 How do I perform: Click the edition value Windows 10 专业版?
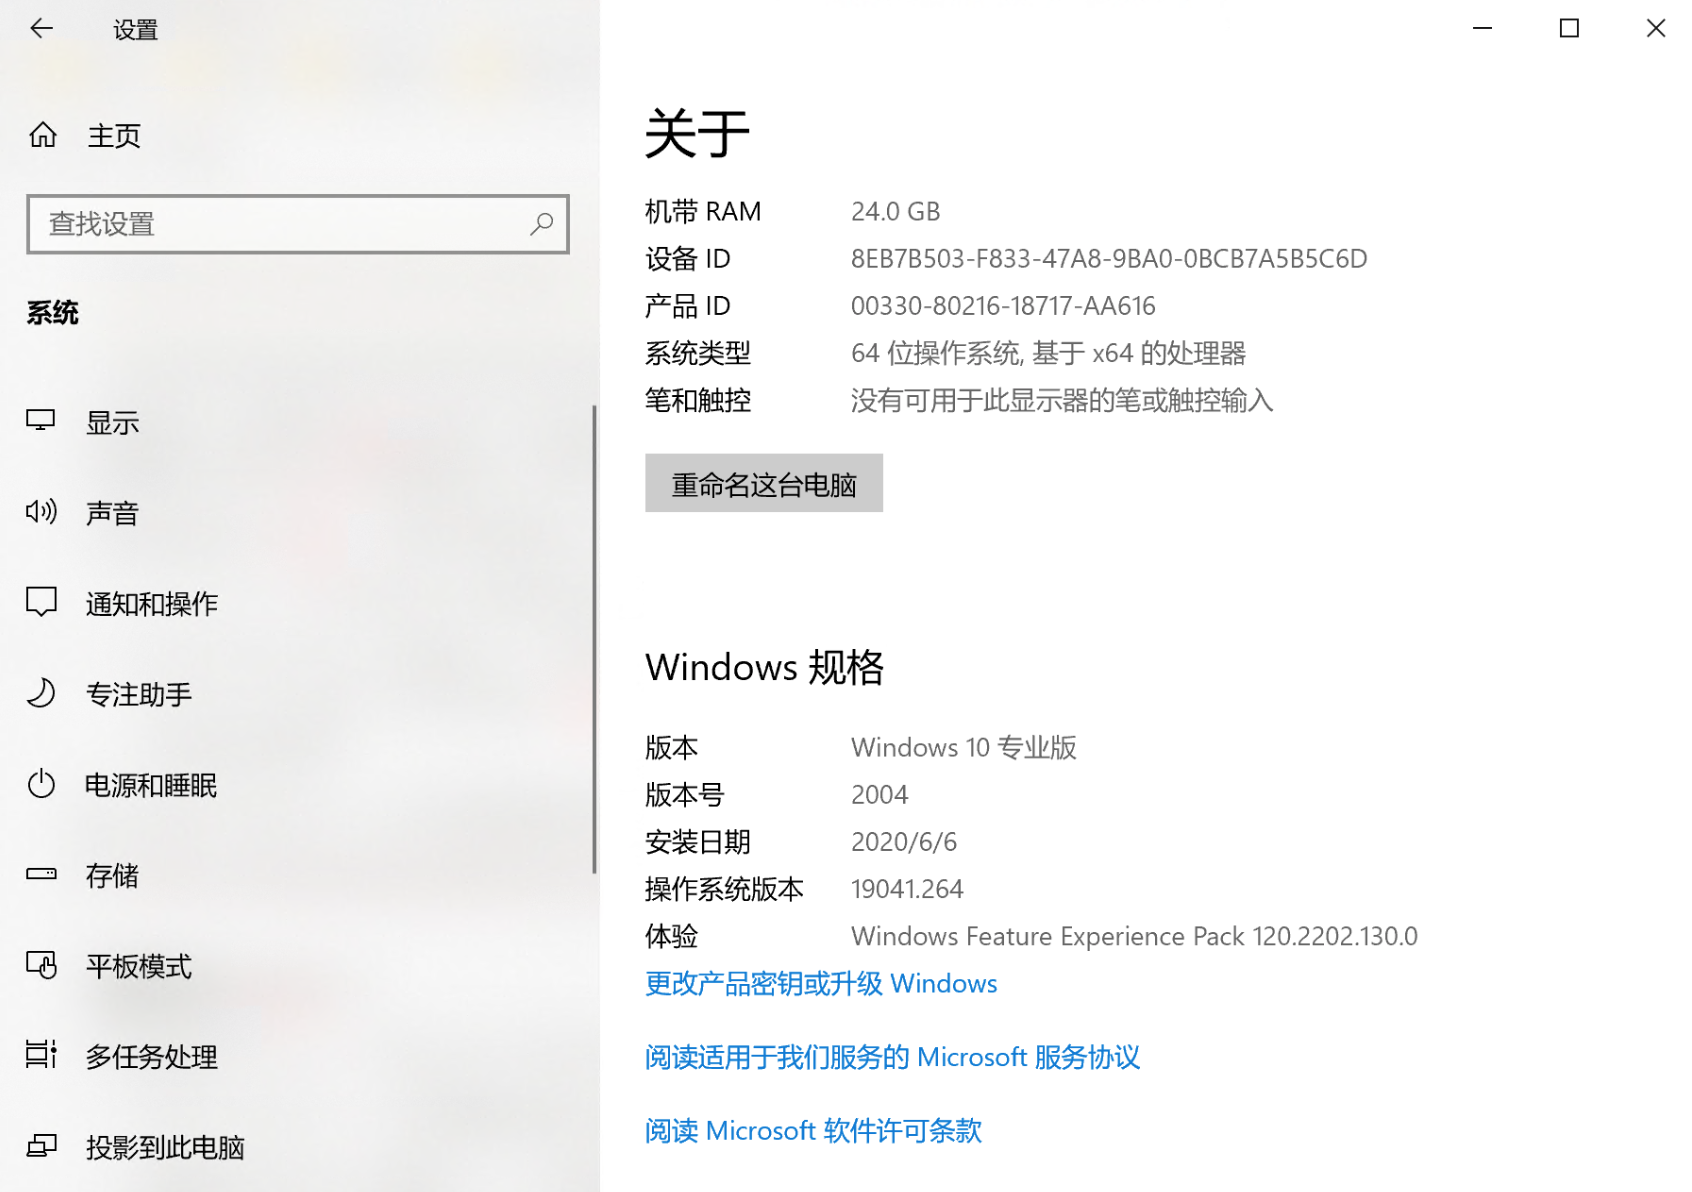(x=963, y=748)
